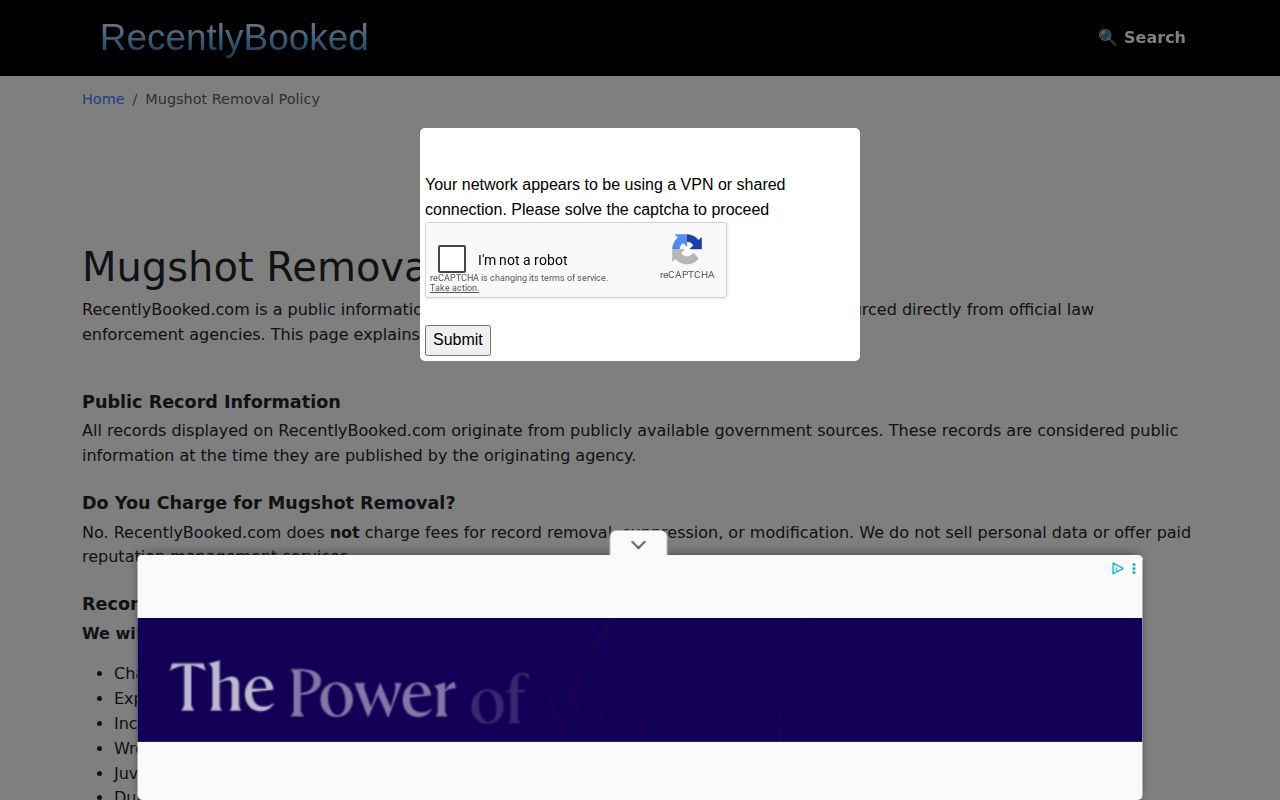This screenshot has height=800, width=1280.
Task: Click the AdChoices triangle icon
Action: (x=1117, y=568)
